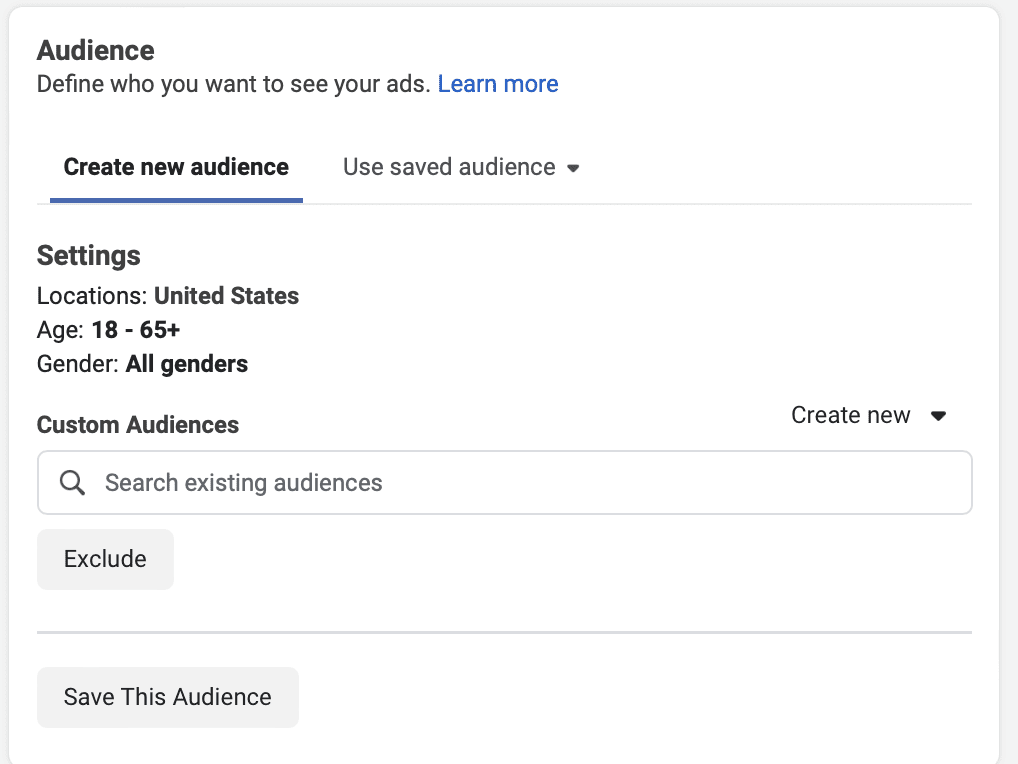Click the Custom Audiences heading
Screen dimensions: 1018x764
(x=138, y=425)
